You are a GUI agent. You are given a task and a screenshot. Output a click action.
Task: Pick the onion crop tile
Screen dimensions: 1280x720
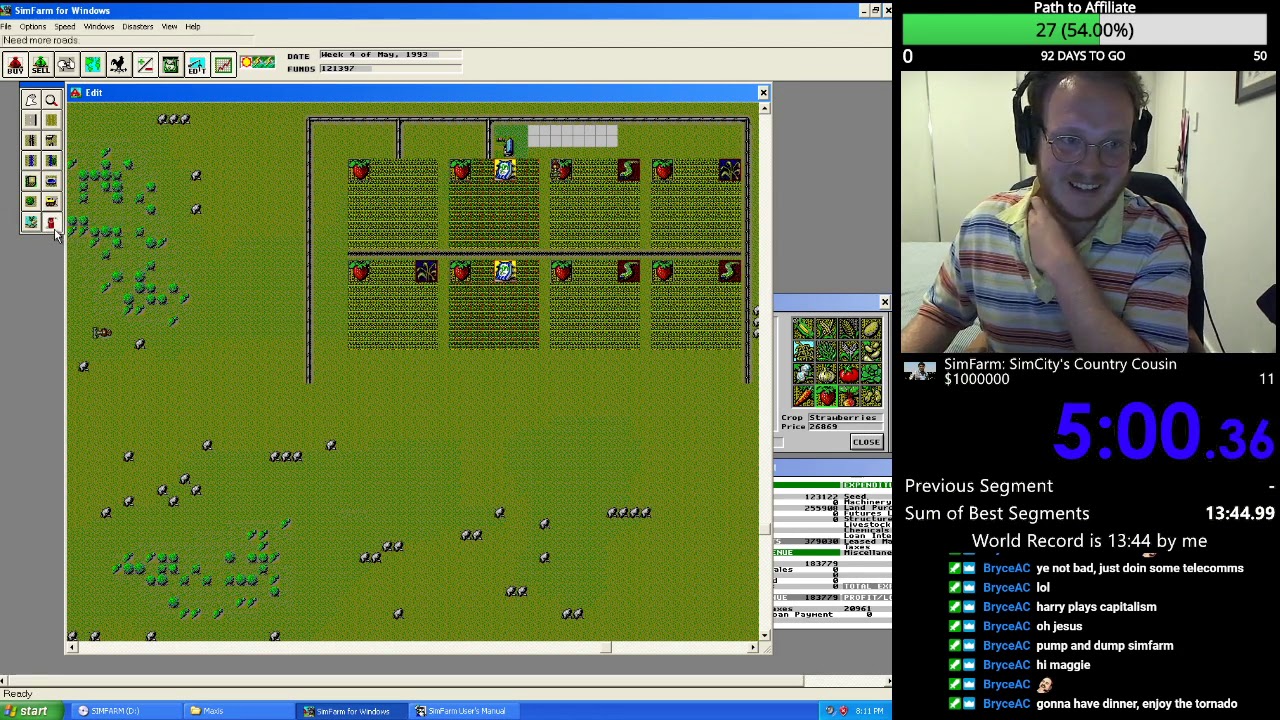click(826, 374)
